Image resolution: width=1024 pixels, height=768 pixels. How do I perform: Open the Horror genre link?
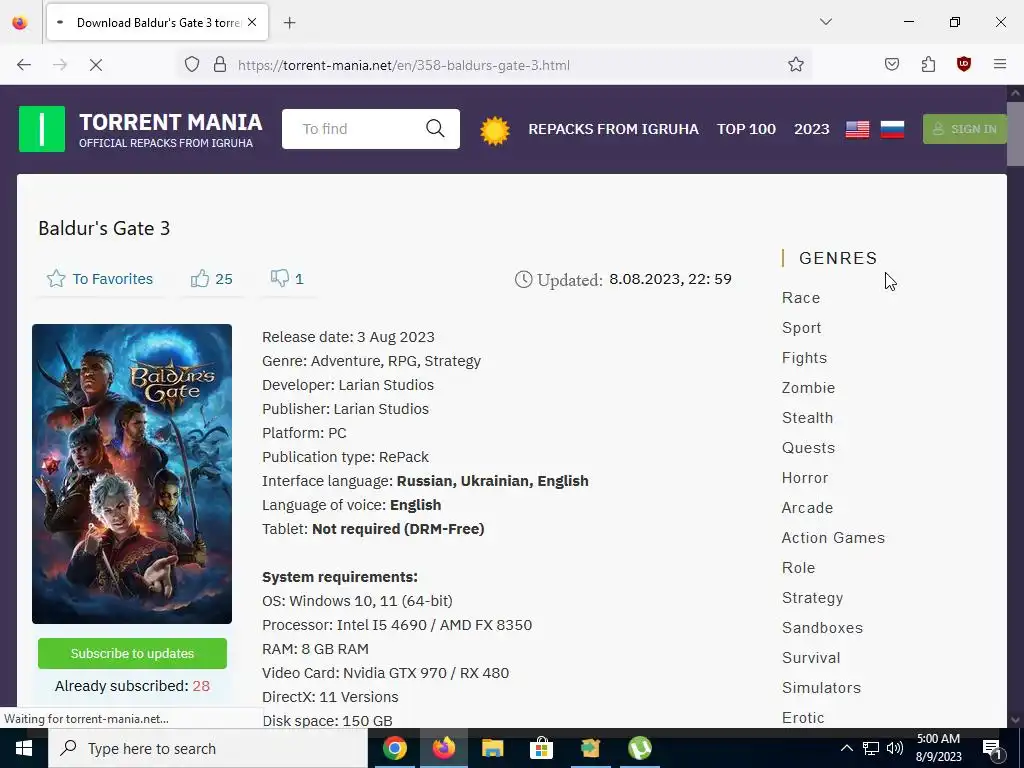805,478
